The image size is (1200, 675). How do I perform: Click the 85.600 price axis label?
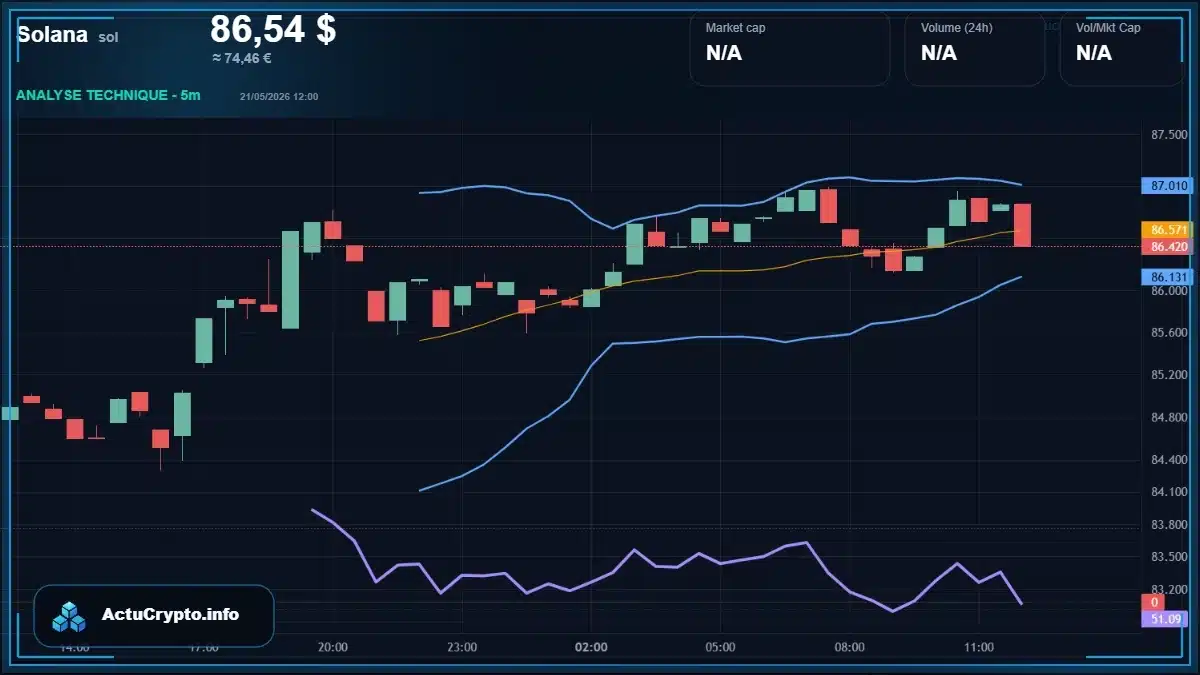tap(1169, 333)
